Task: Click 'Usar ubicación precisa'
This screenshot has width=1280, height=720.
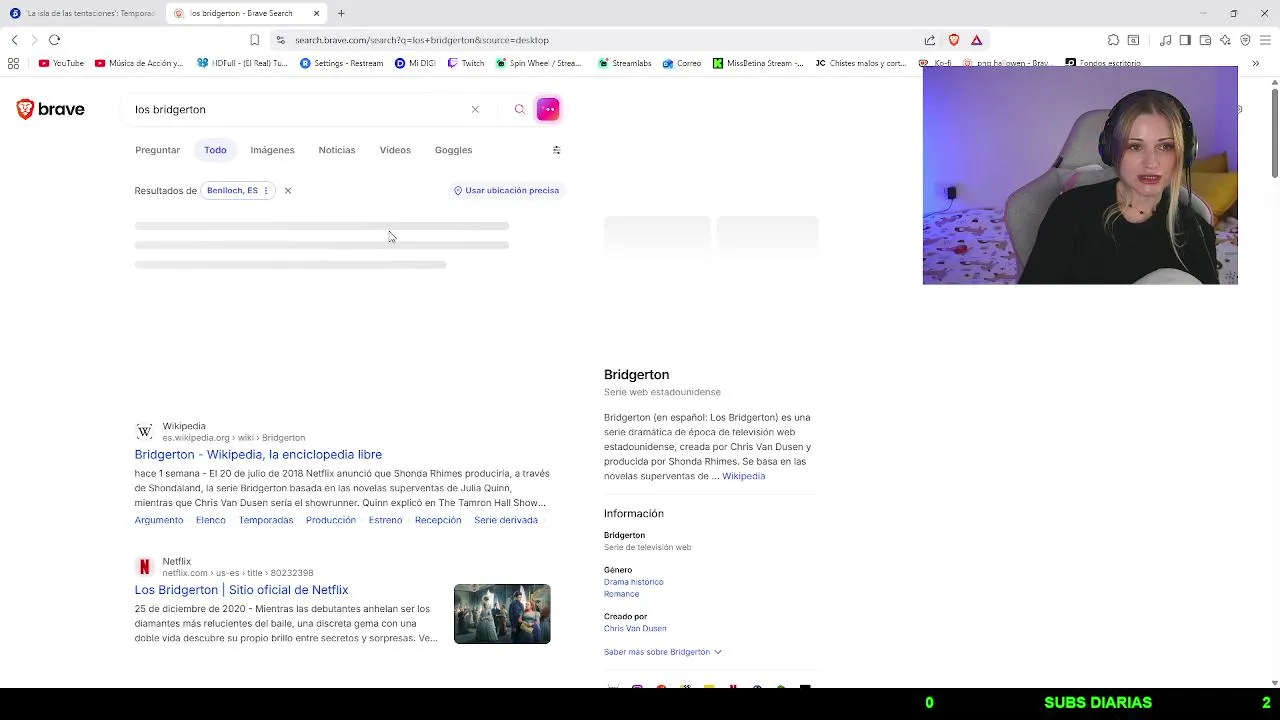Action: (x=506, y=190)
